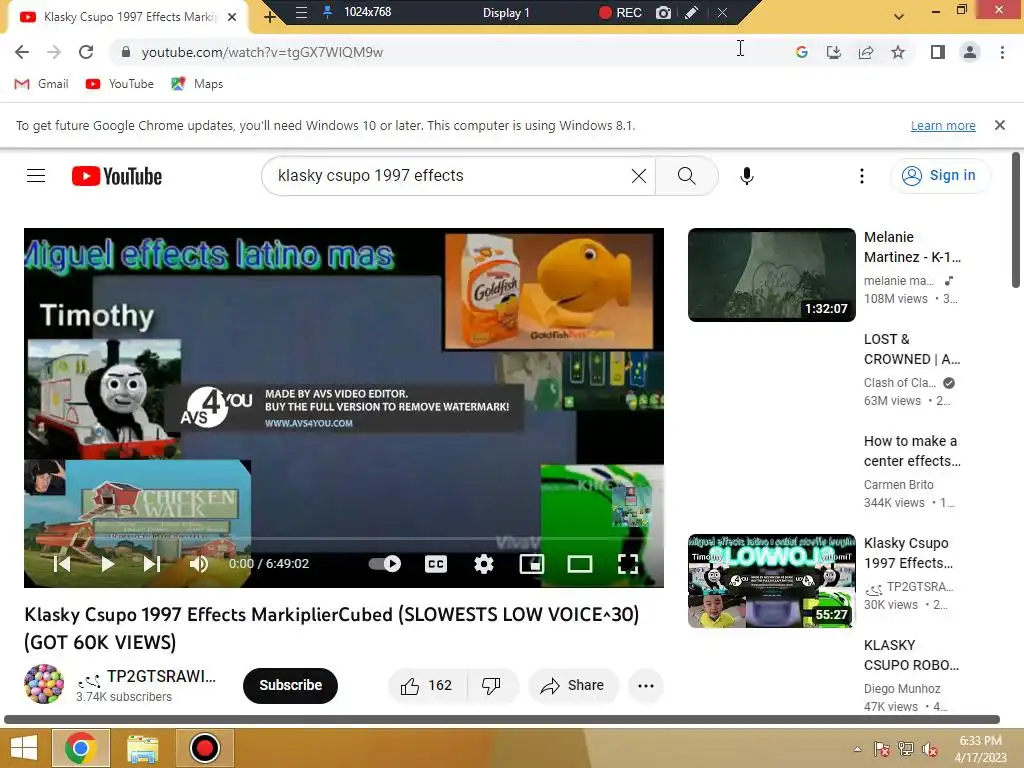Enter full screen mode
The width and height of the screenshot is (1024, 768).
628,564
